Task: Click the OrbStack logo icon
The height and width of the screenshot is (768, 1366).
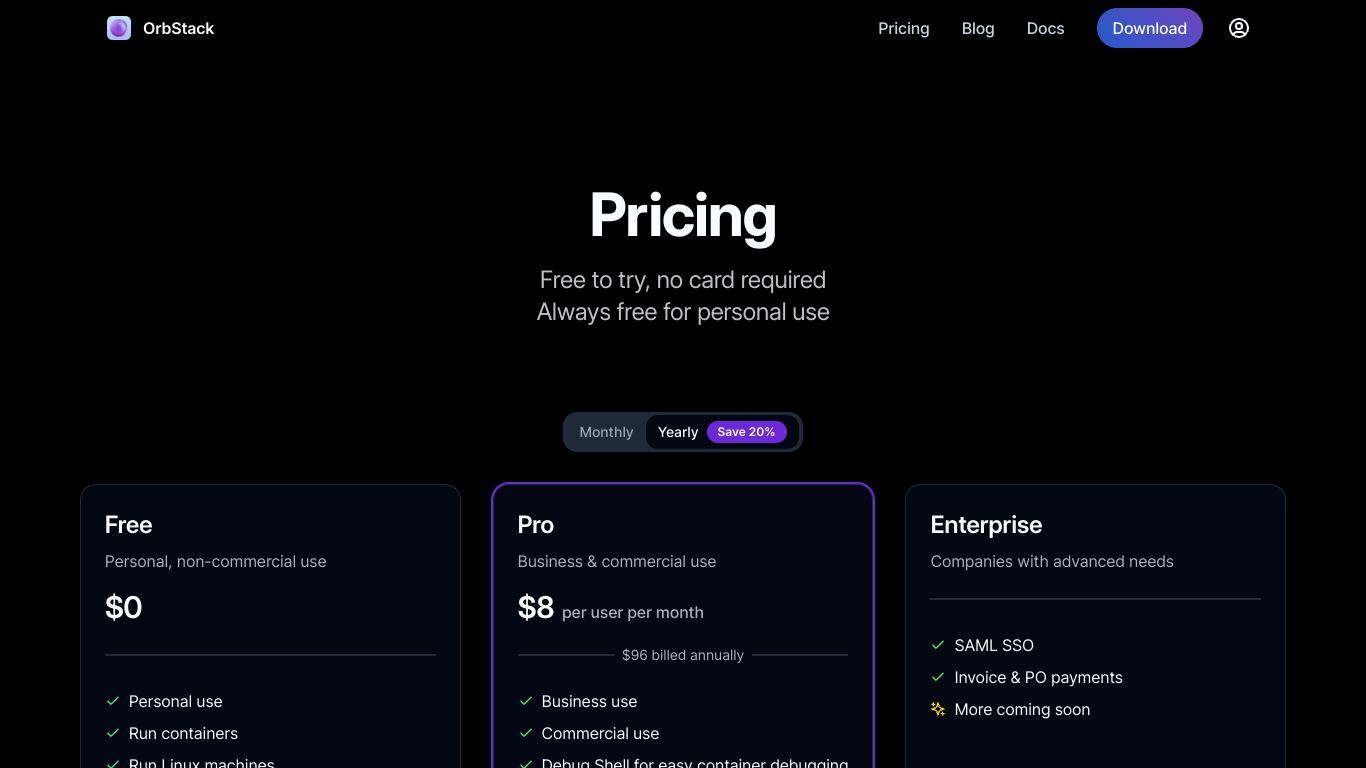Action: [119, 28]
